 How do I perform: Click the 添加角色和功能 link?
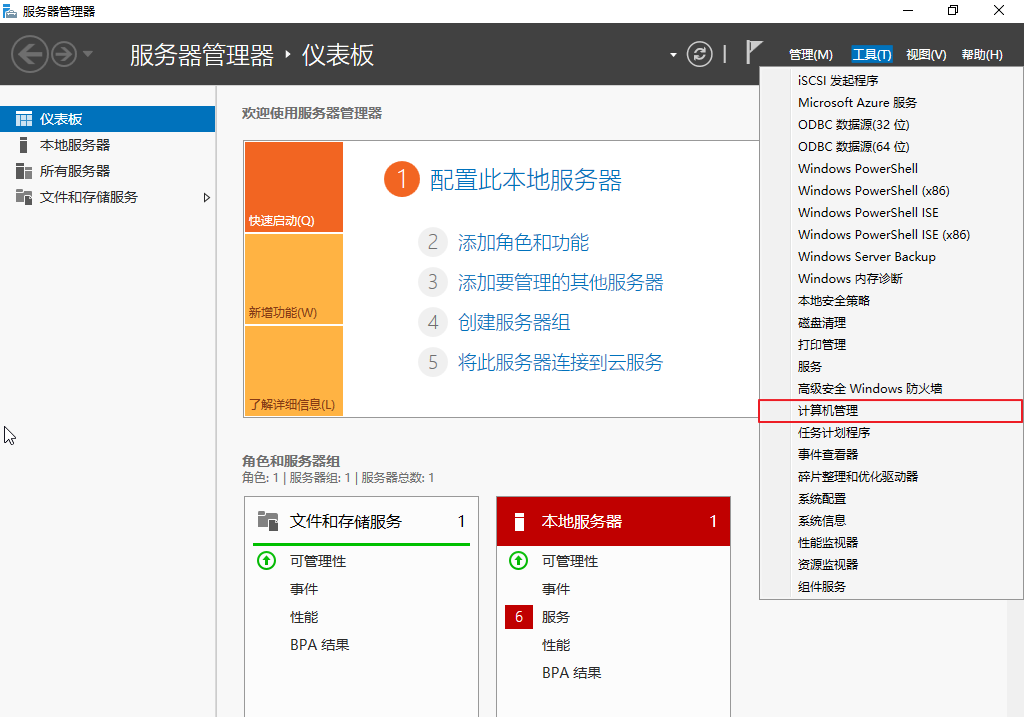click(523, 243)
